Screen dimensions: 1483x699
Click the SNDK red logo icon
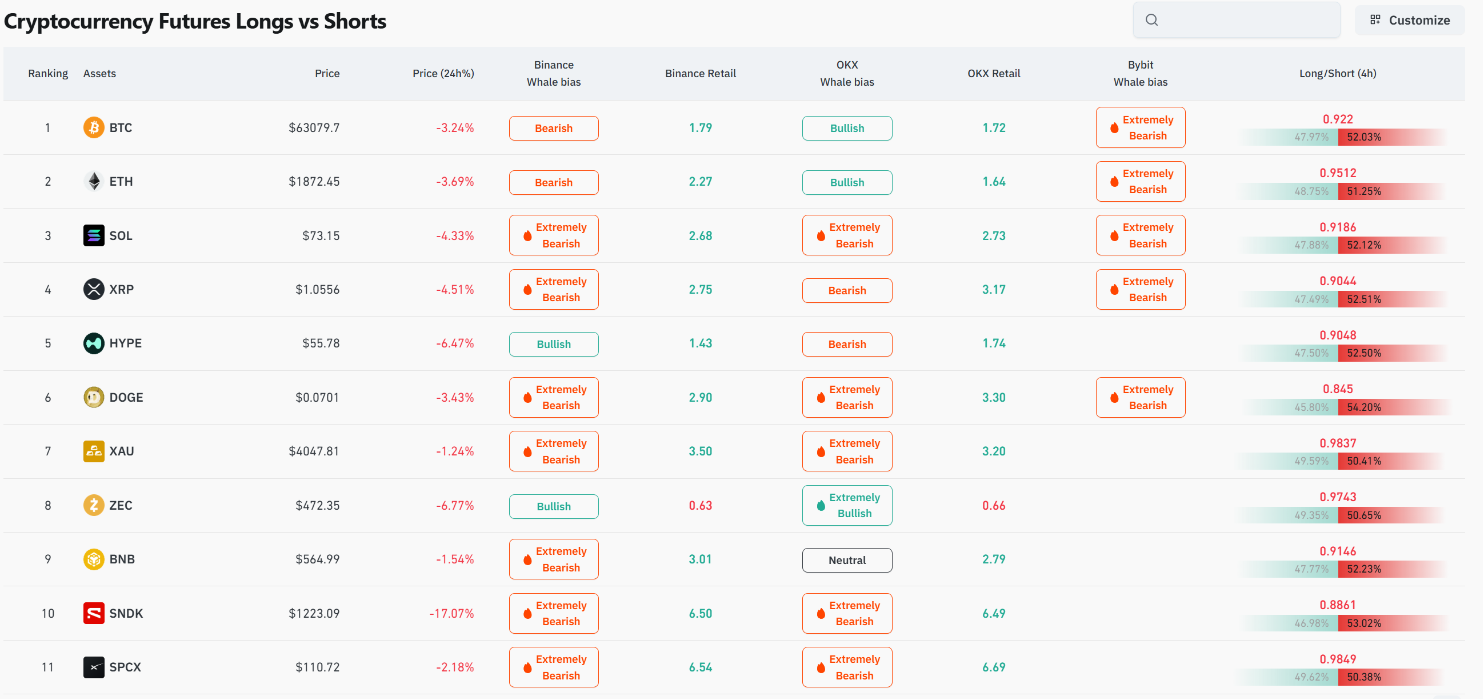93,614
